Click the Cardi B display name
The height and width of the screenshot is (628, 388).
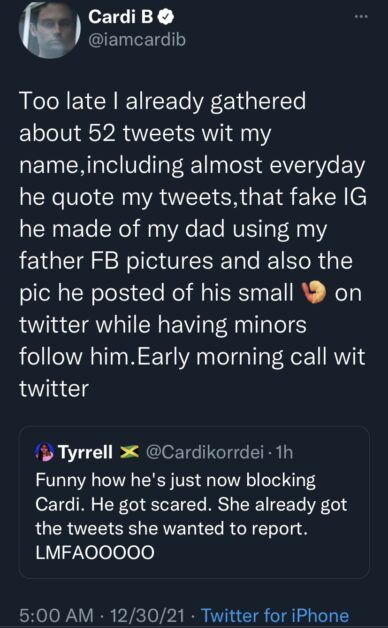pos(122,16)
